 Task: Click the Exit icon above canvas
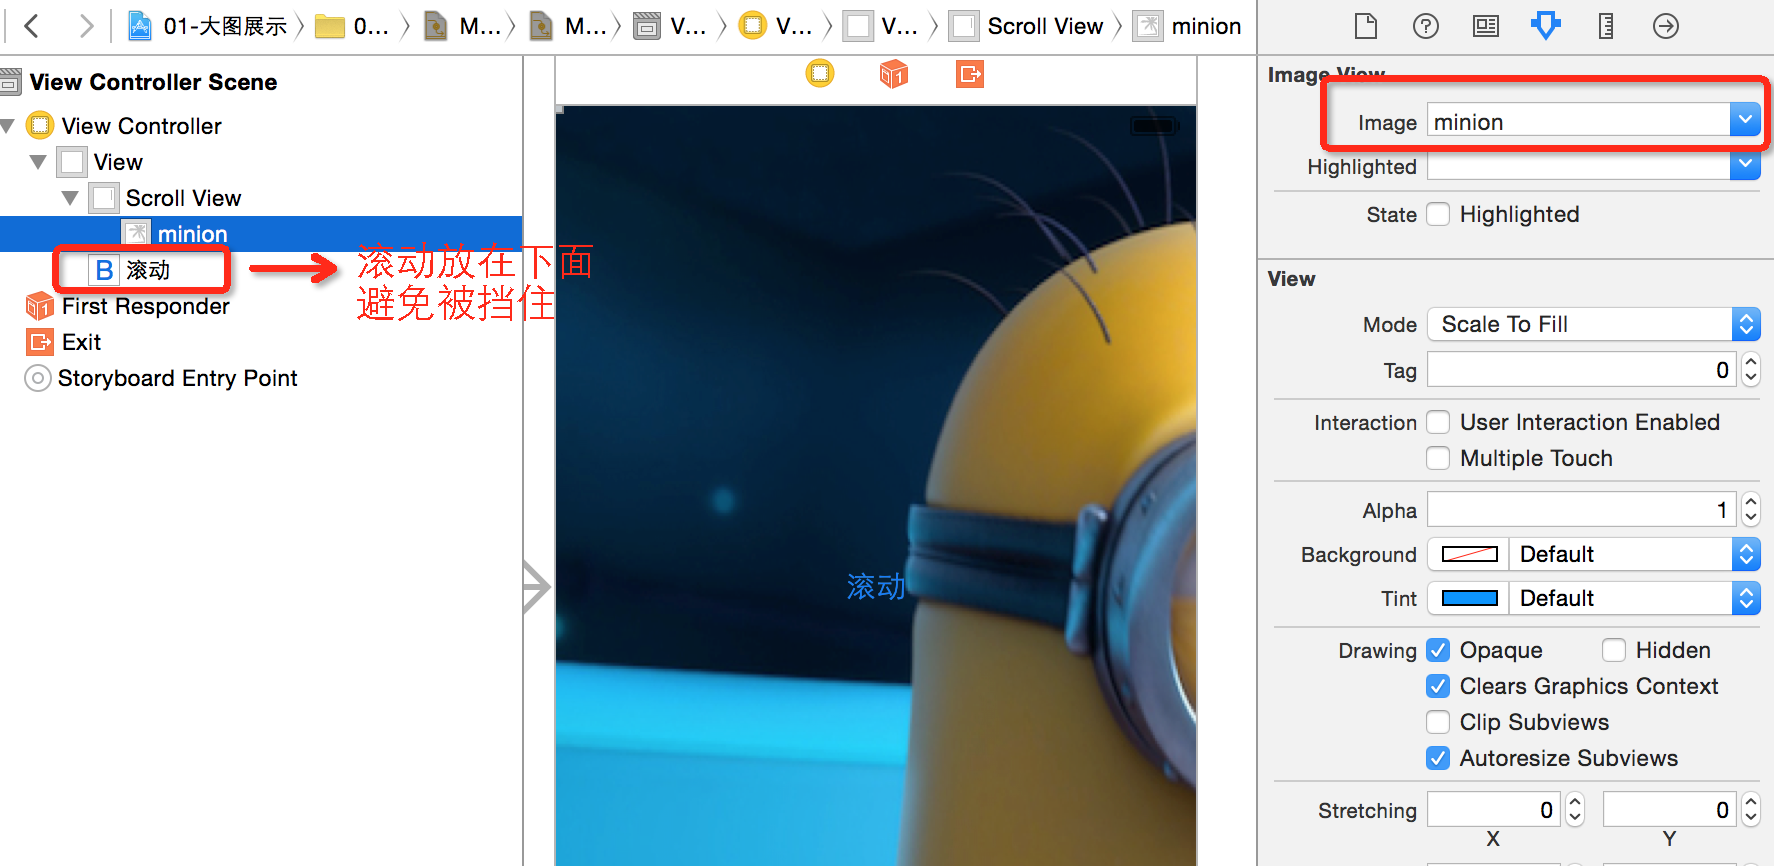(x=970, y=73)
